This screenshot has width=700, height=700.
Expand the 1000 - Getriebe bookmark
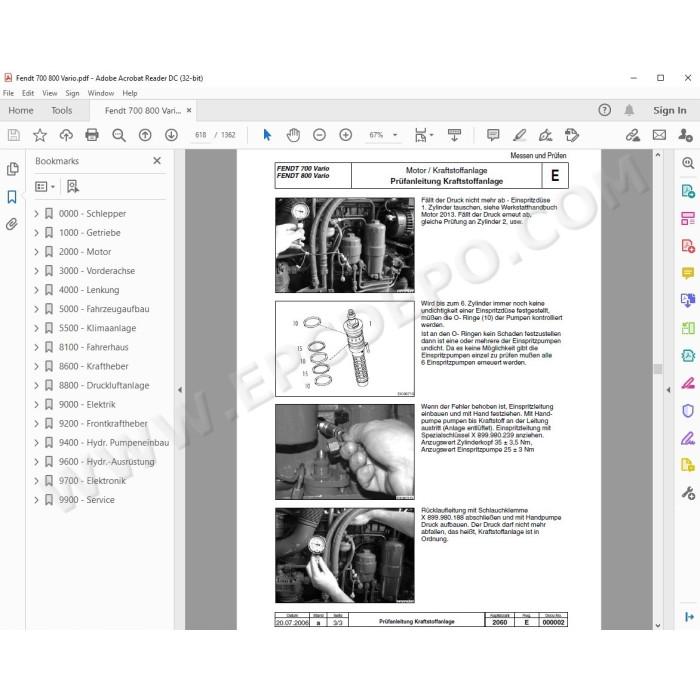[x=36, y=233]
